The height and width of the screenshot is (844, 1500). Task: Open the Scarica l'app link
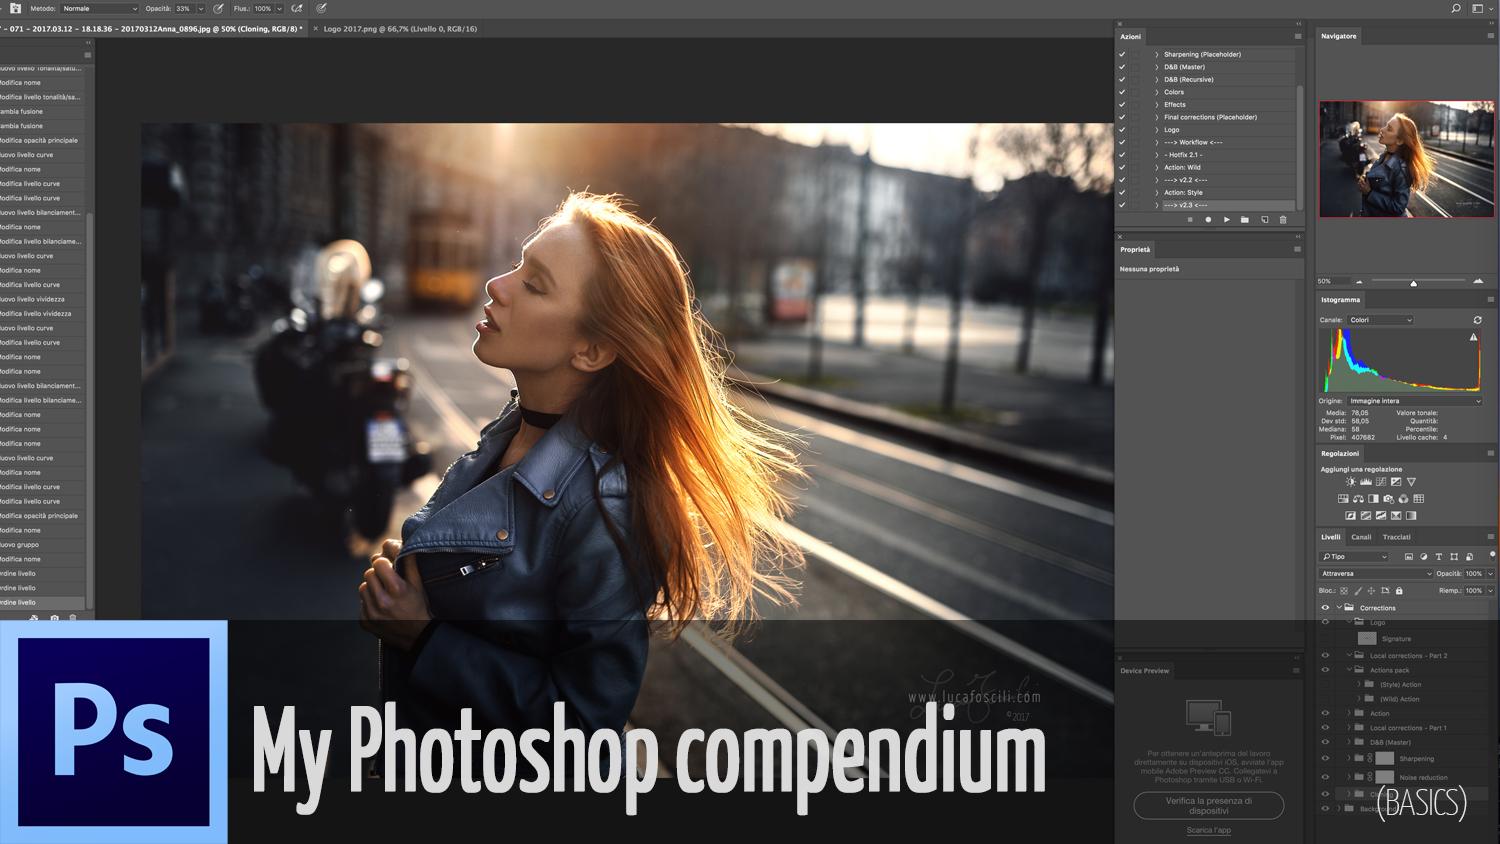click(1208, 830)
